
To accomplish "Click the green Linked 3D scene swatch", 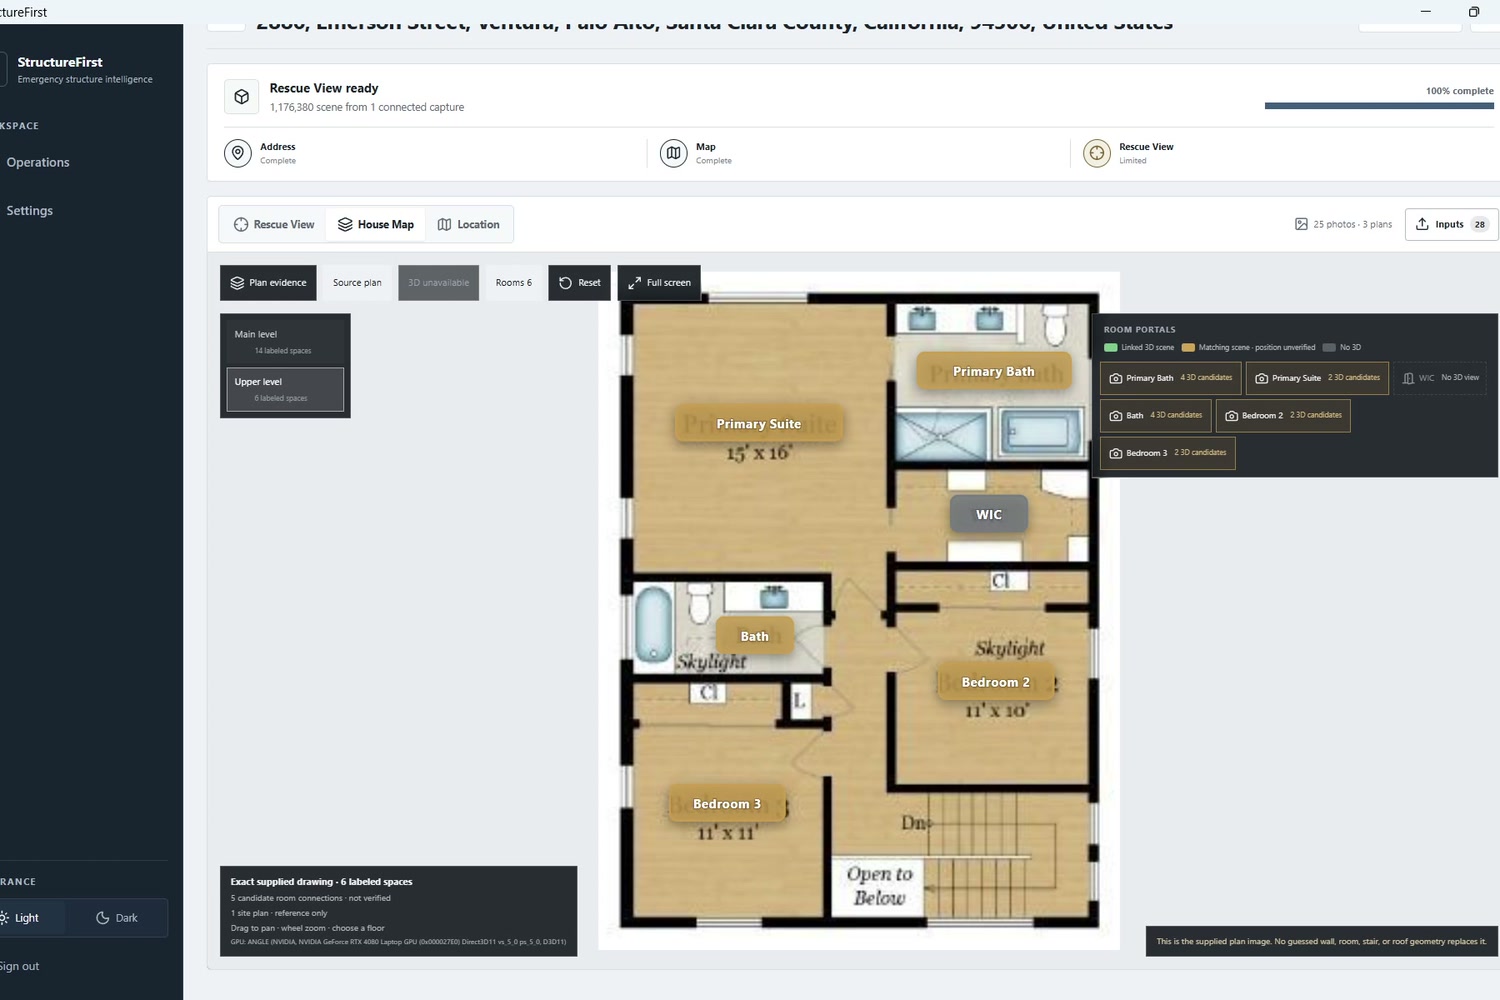I will [x=1110, y=348].
